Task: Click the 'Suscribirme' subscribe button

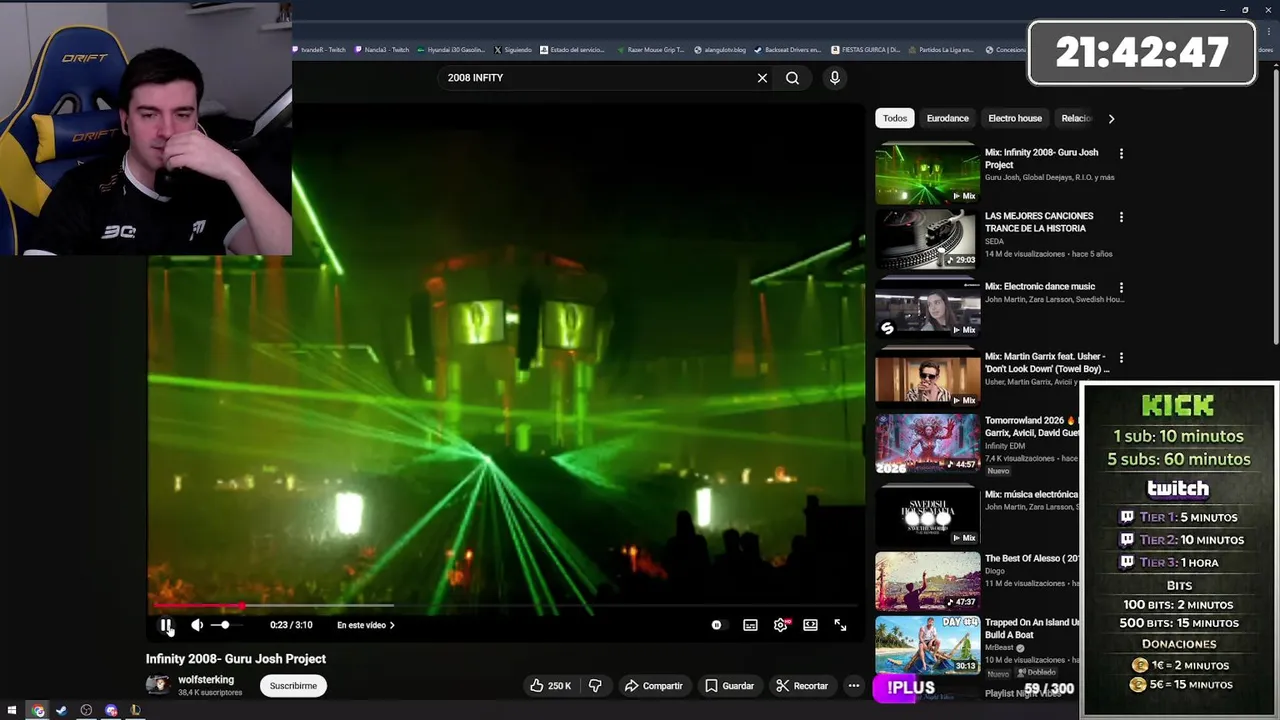Action: coord(293,686)
